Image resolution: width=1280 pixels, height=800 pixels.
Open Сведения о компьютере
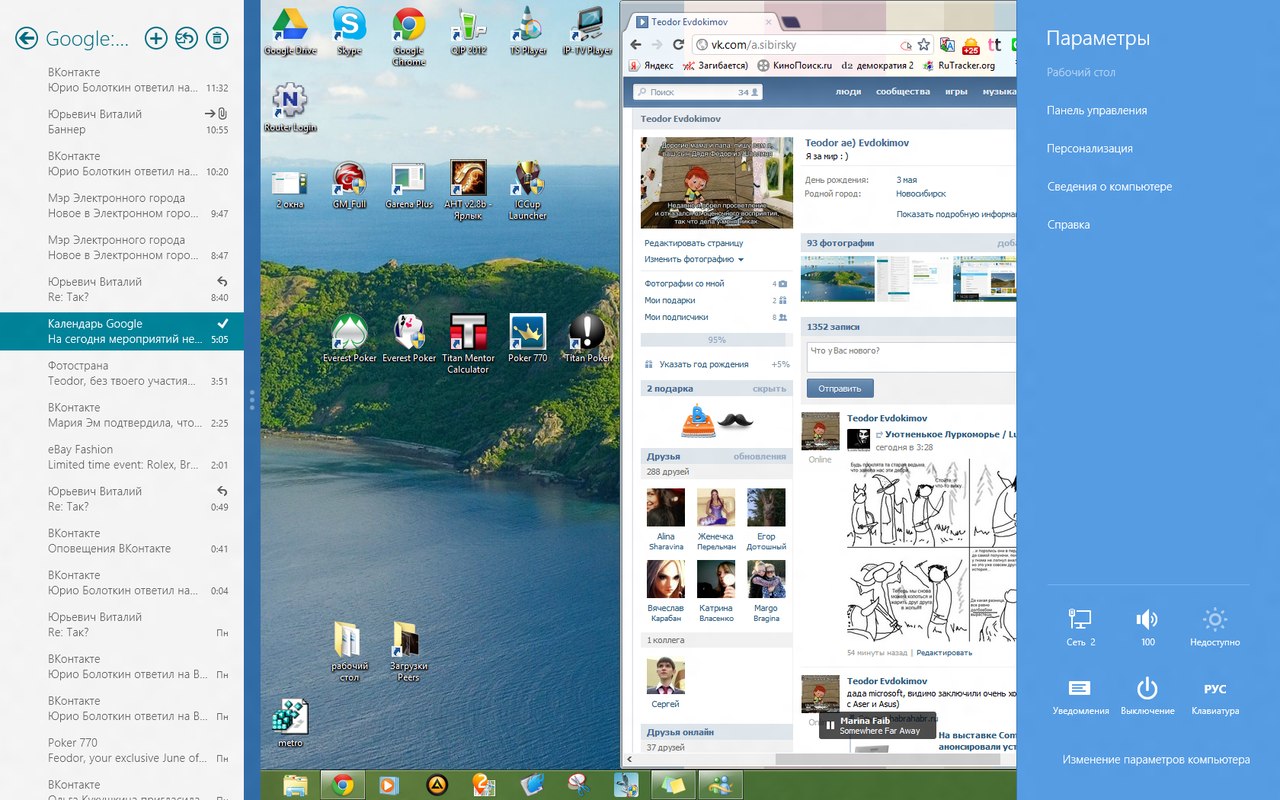1109,186
